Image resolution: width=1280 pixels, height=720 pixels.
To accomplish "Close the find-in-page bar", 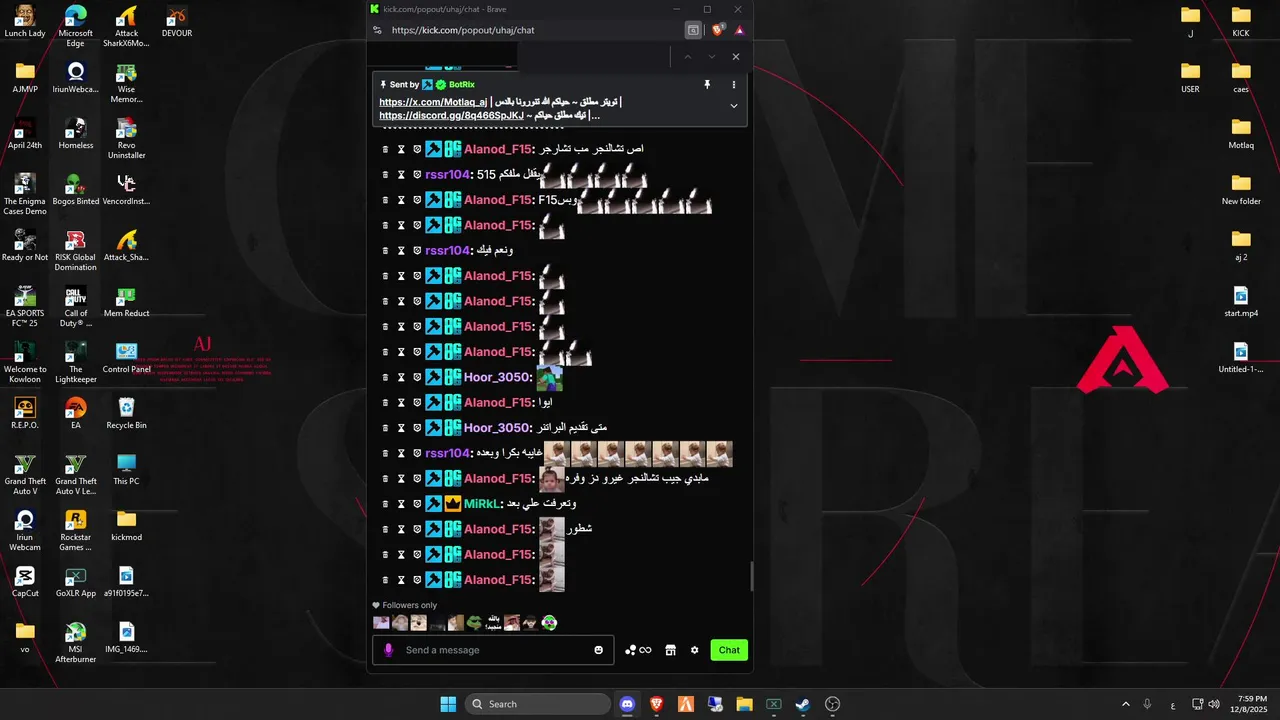I will (736, 57).
